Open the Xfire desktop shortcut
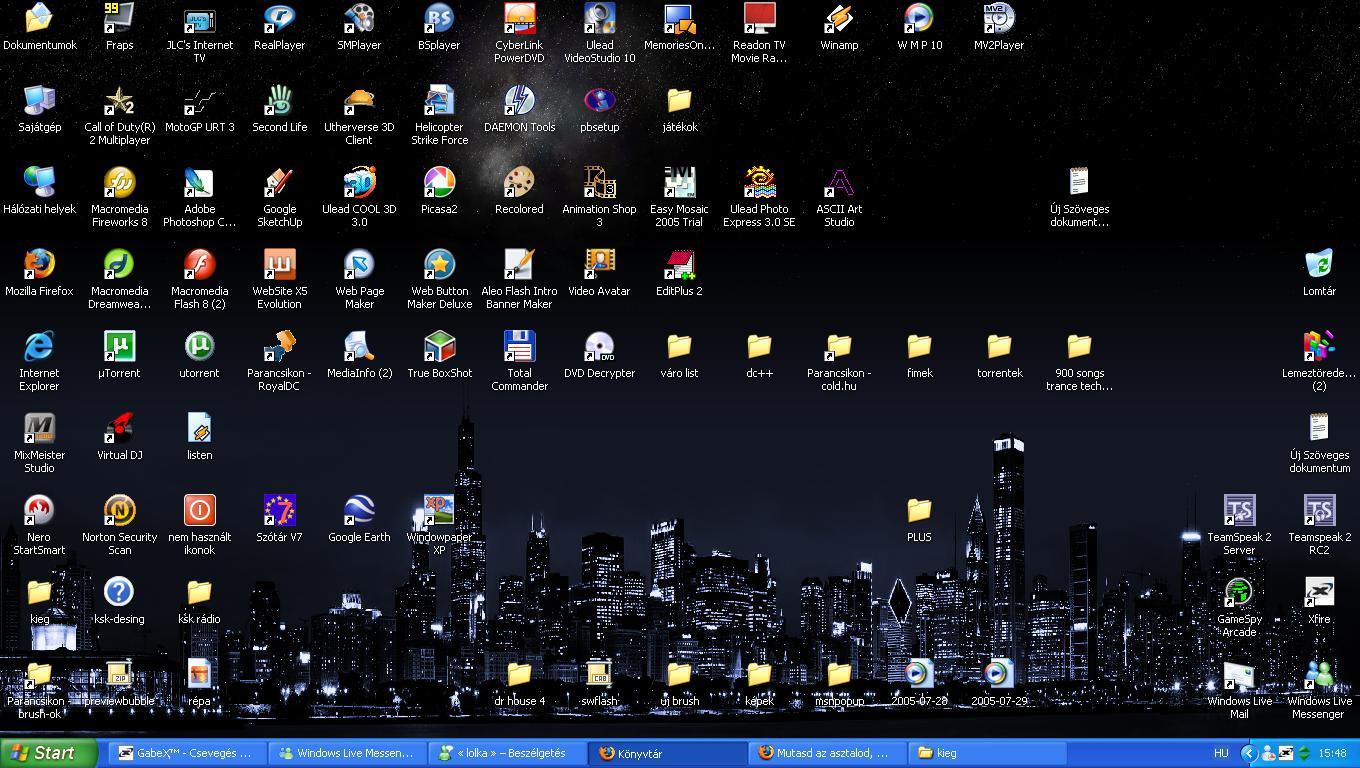Screen dimensions: 1360x768 tap(1319, 601)
